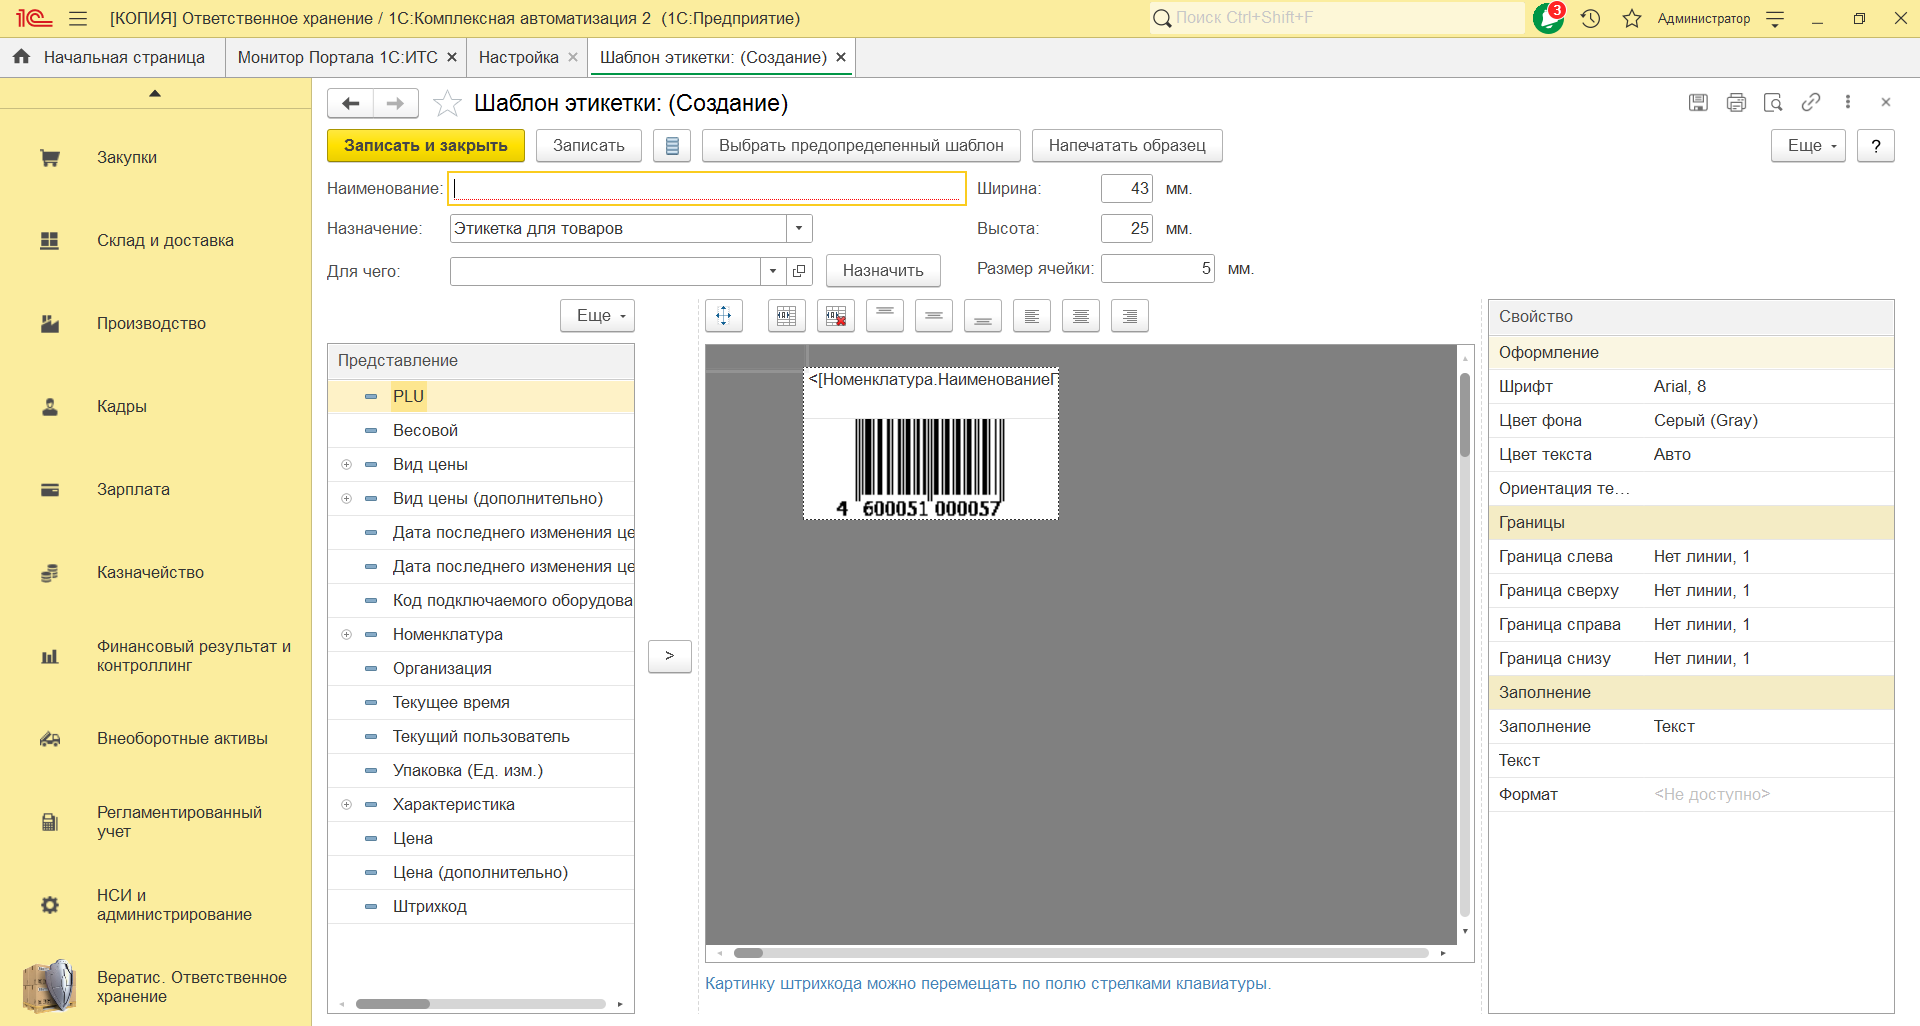Open the Еще menu above the field list

pos(597,316)
